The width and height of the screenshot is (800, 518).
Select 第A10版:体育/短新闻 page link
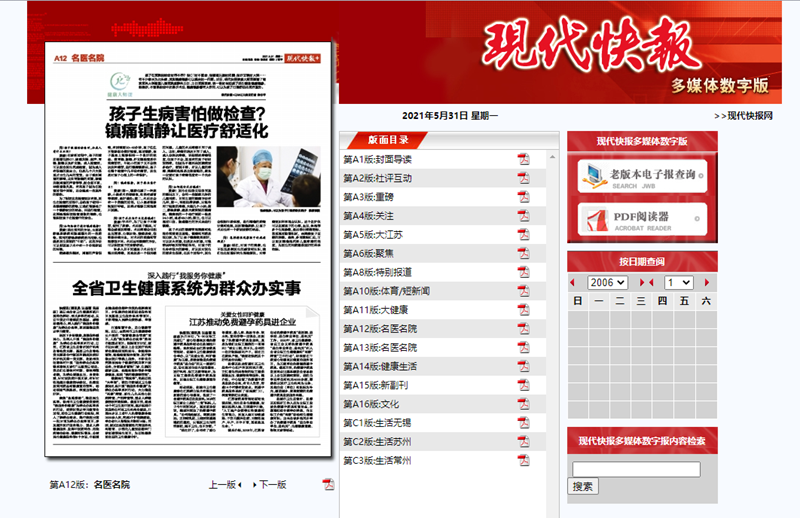click(x=386, y=291)
